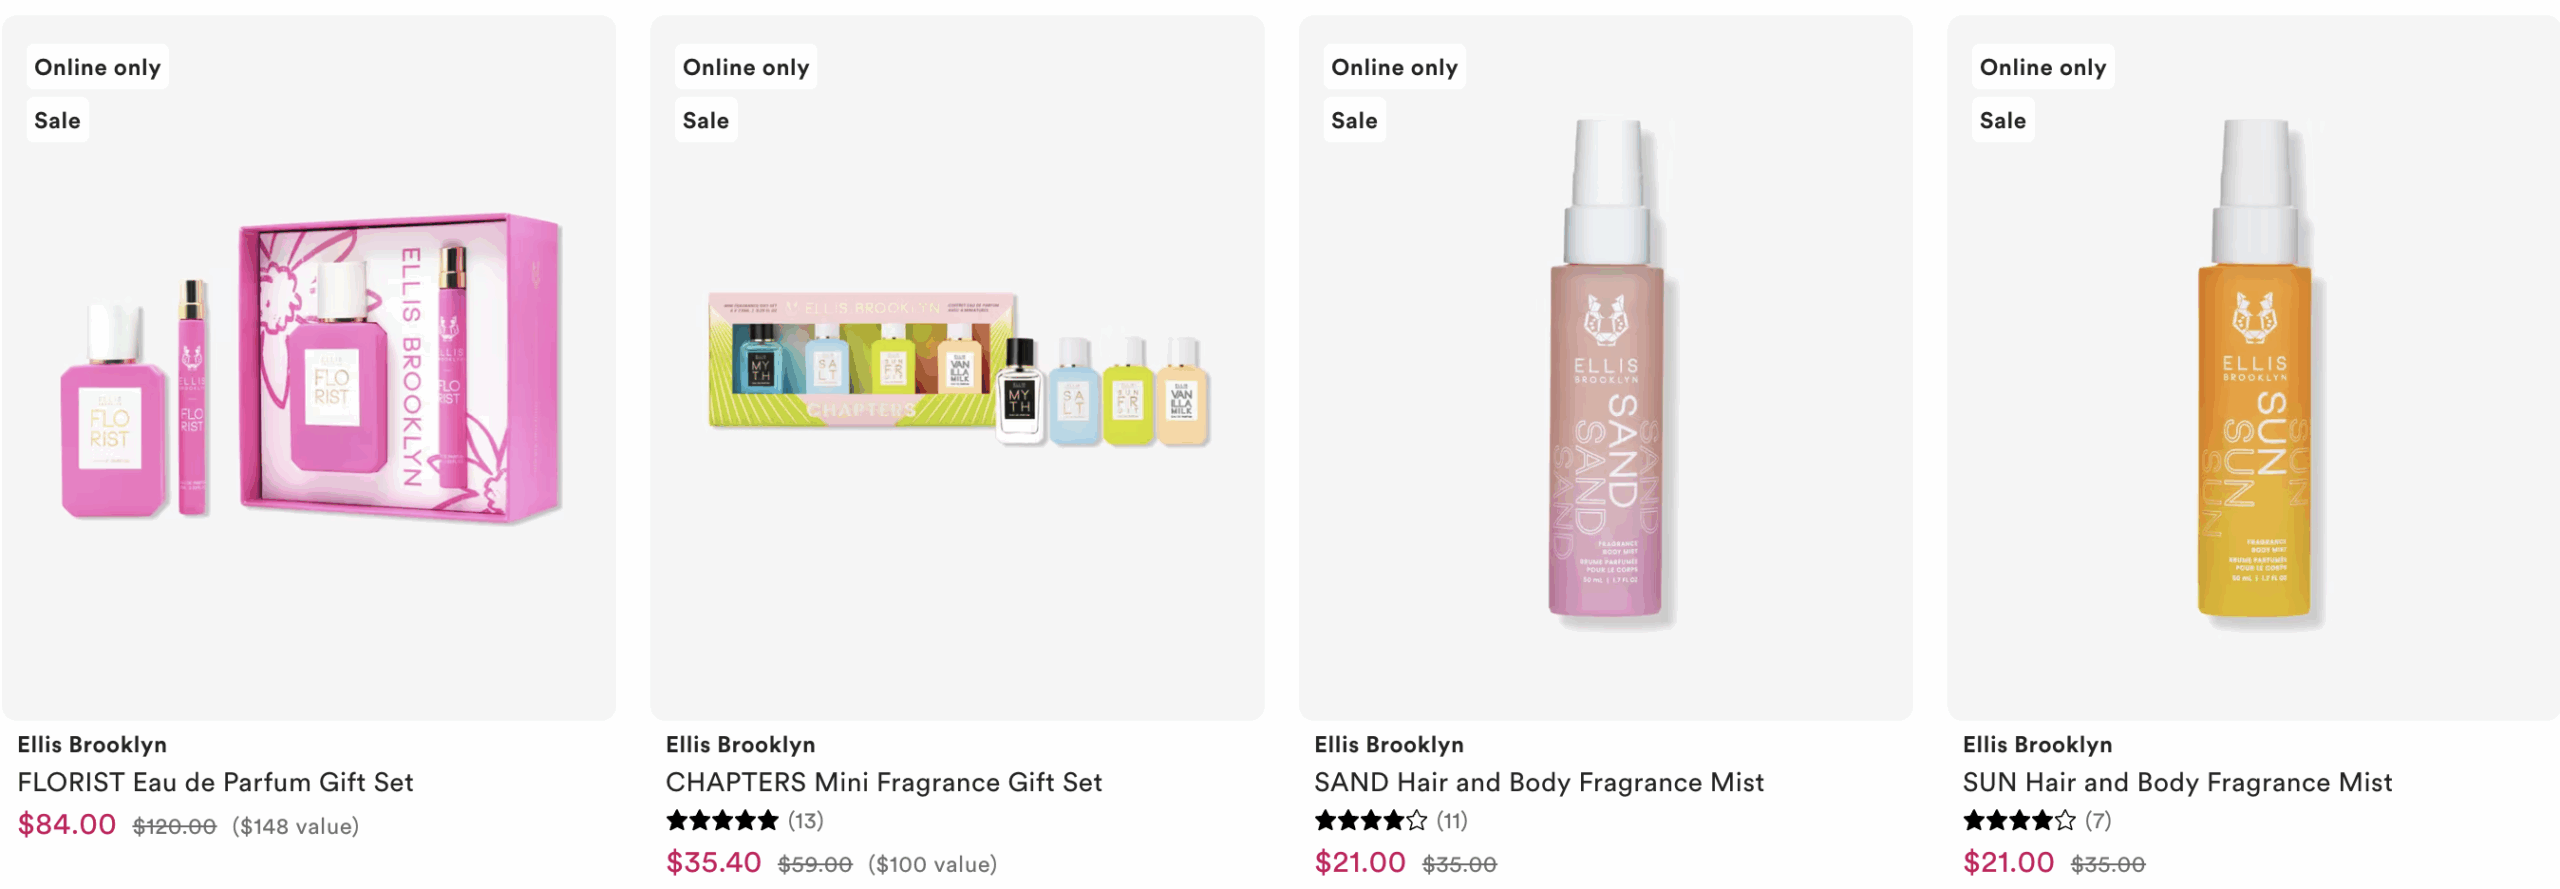2560x889 pixels.
Task: Click the Ellis Brooklyn brand above SUN mist
Action: pos(2037,745)
